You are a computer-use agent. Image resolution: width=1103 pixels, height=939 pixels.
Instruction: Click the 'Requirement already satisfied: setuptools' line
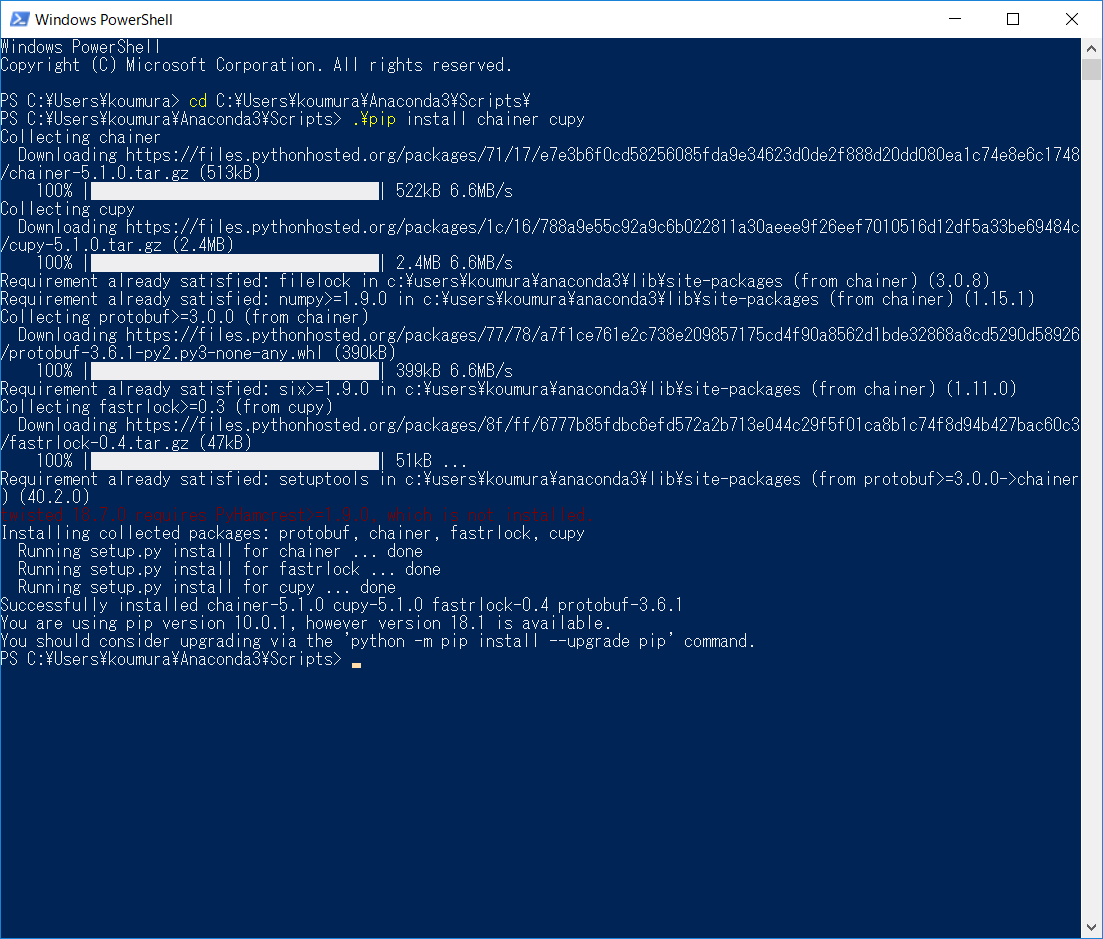(540, 488)
